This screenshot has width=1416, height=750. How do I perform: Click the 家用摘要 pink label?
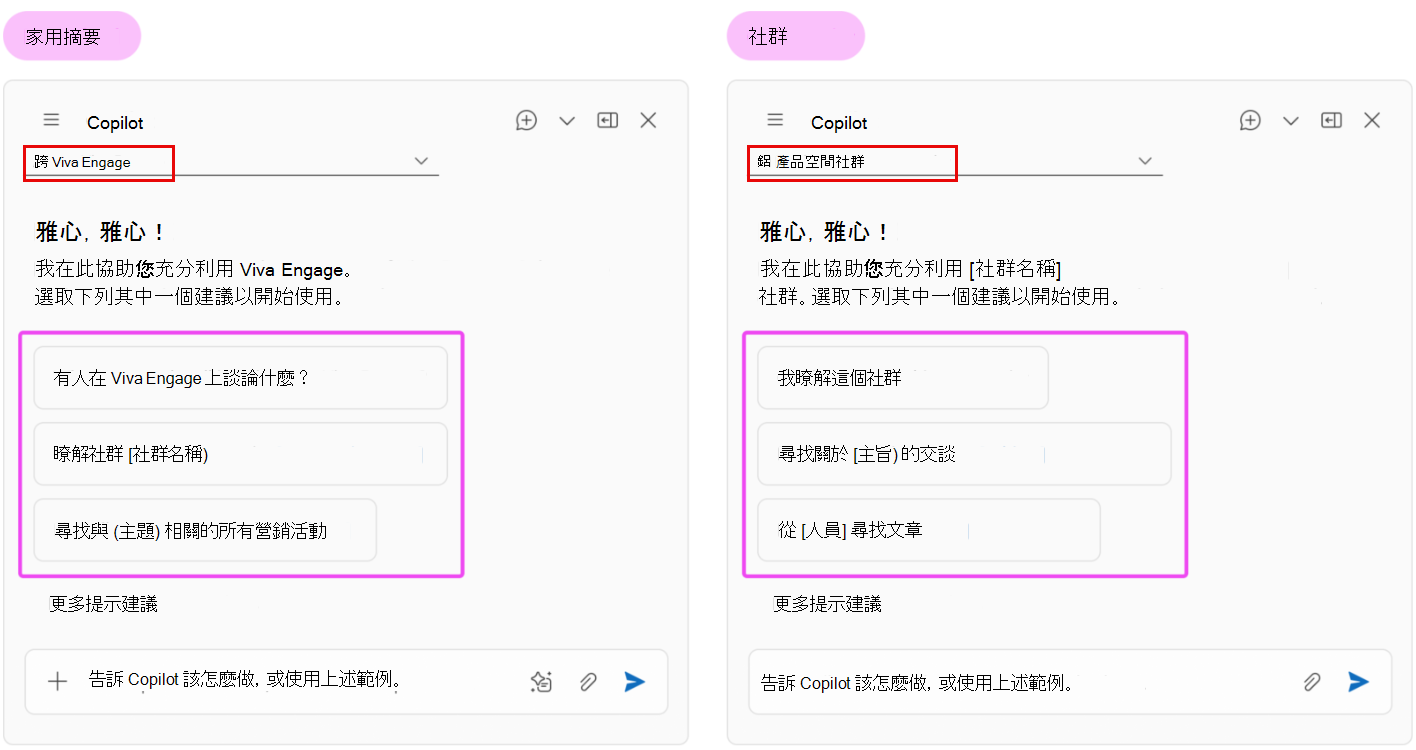point(72,36)
